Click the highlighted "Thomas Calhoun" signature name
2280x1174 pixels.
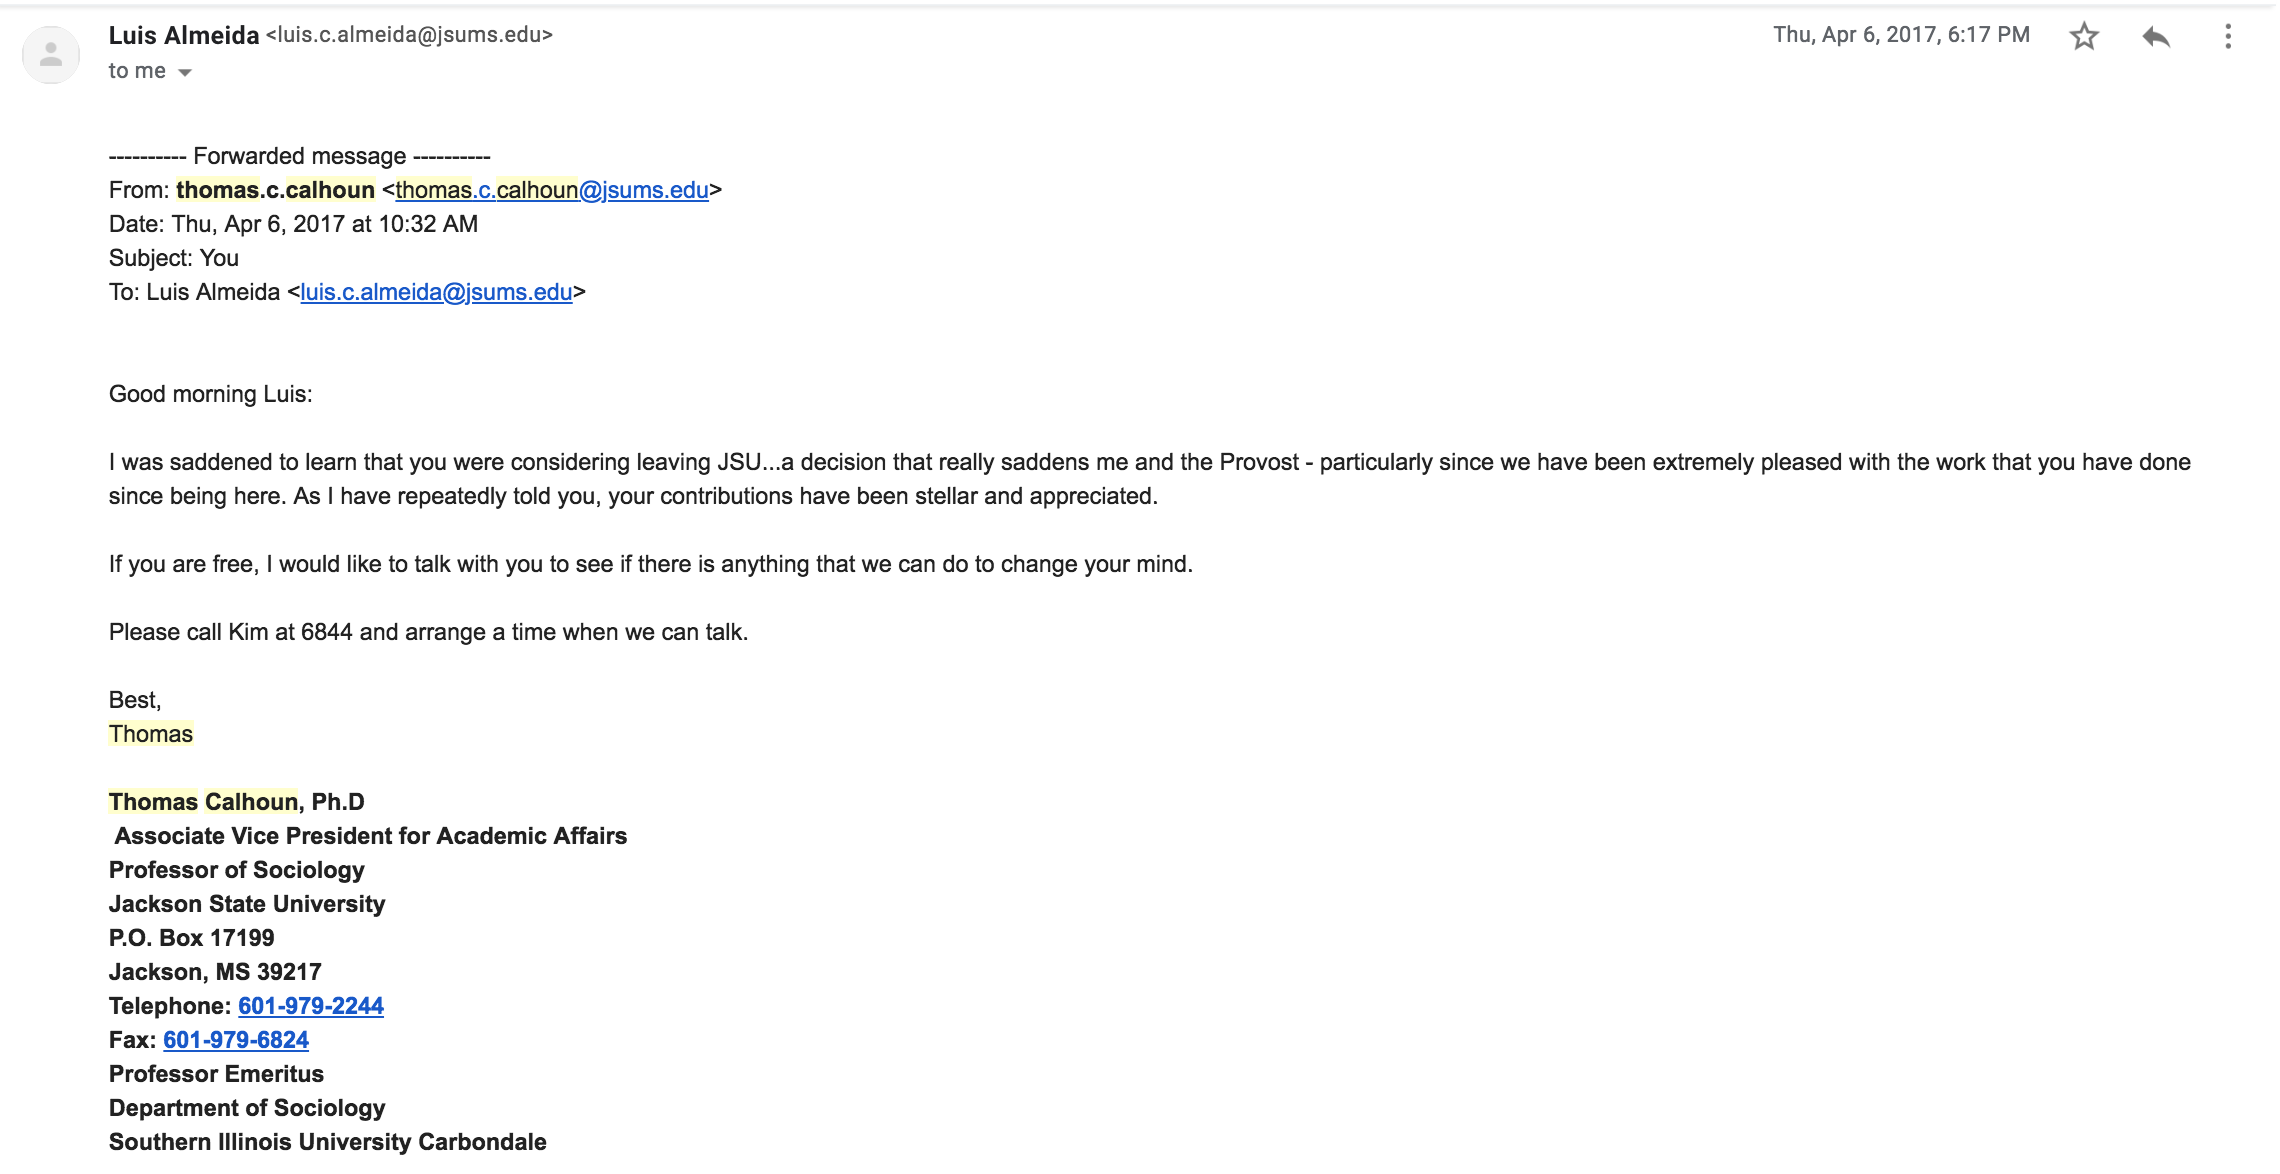click(203, 802)
